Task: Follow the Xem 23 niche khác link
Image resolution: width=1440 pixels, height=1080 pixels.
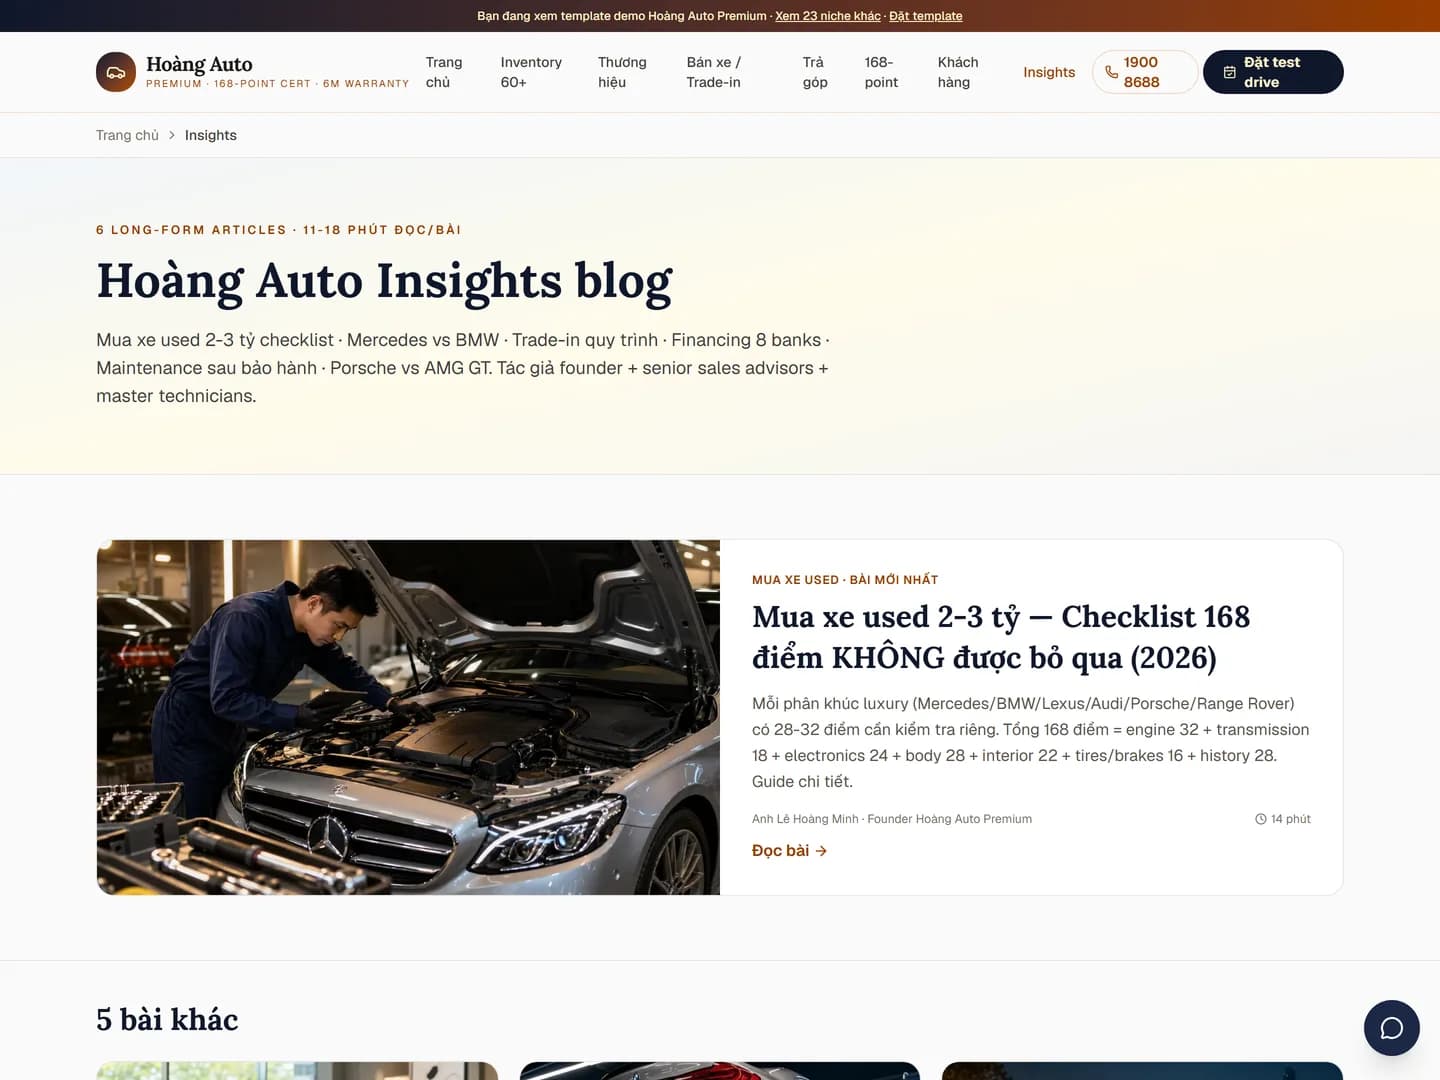Action: [828, 16]
